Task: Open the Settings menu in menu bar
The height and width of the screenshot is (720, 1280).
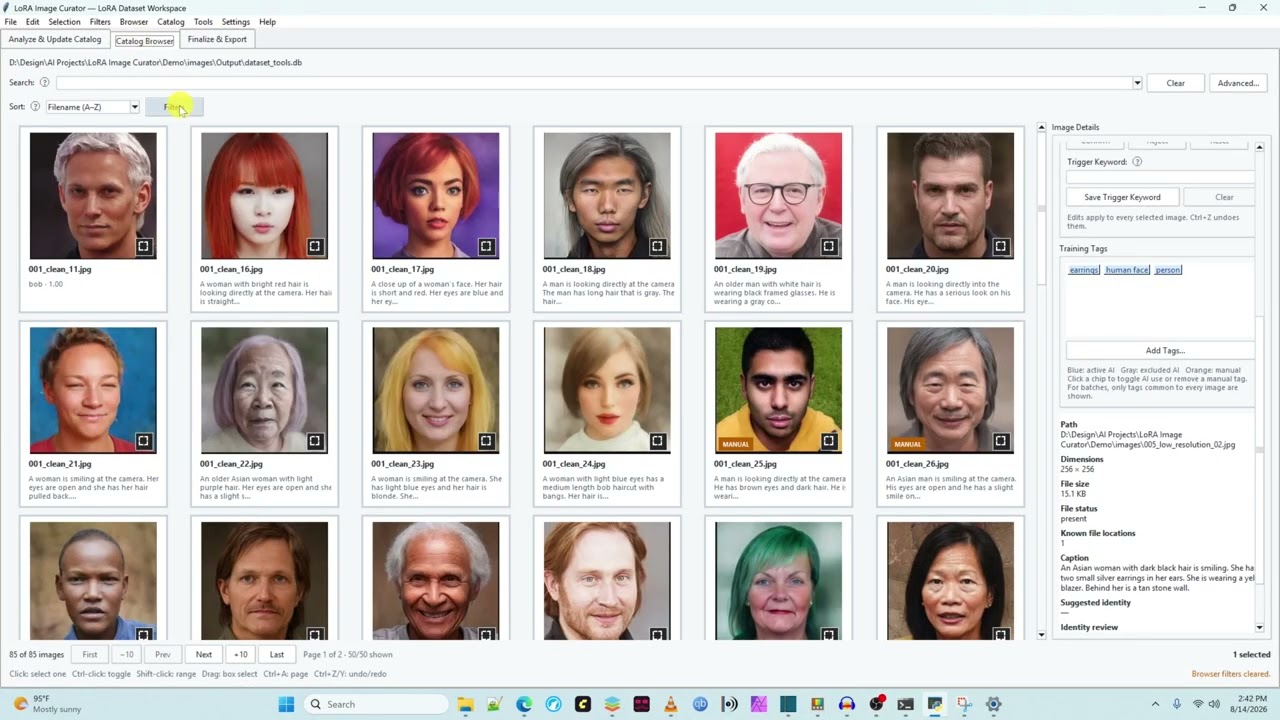Action: [236, 22]
